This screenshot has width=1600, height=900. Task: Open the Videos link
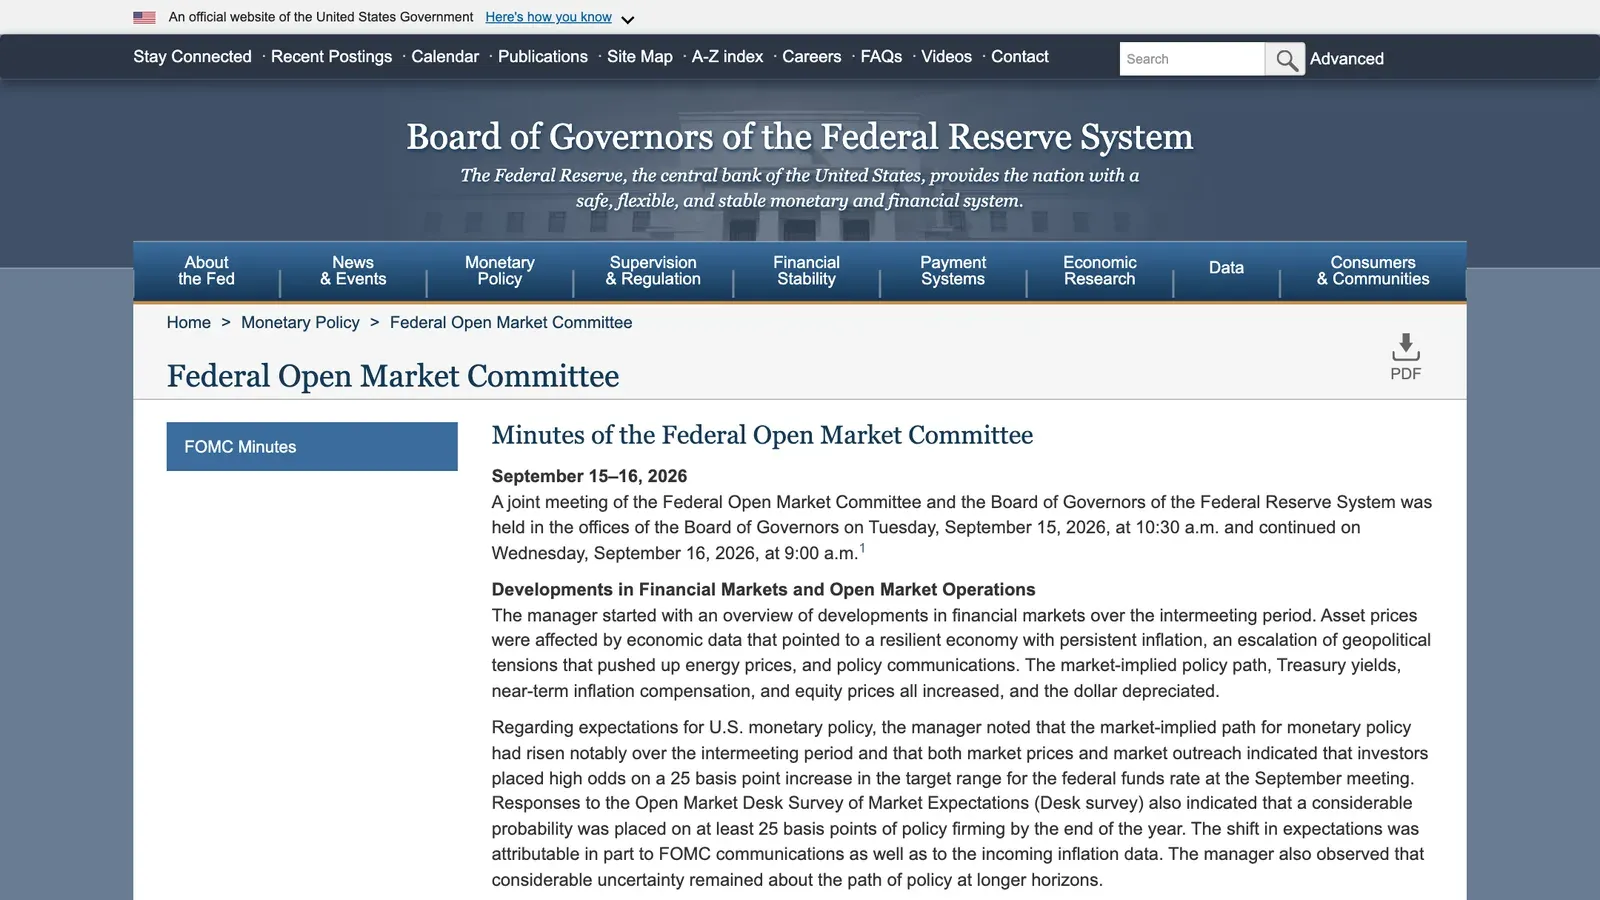(946, 57)
